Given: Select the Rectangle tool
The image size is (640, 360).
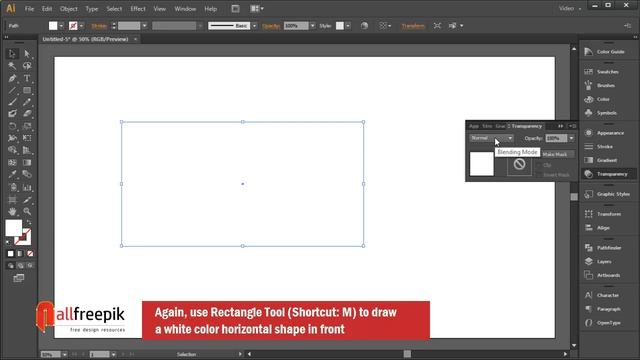Looking at the screenshot, I should pos(27,90).
